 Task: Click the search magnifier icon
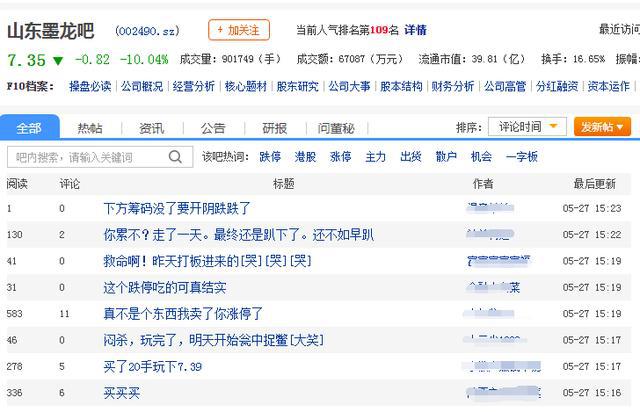[x=175, y=156]
